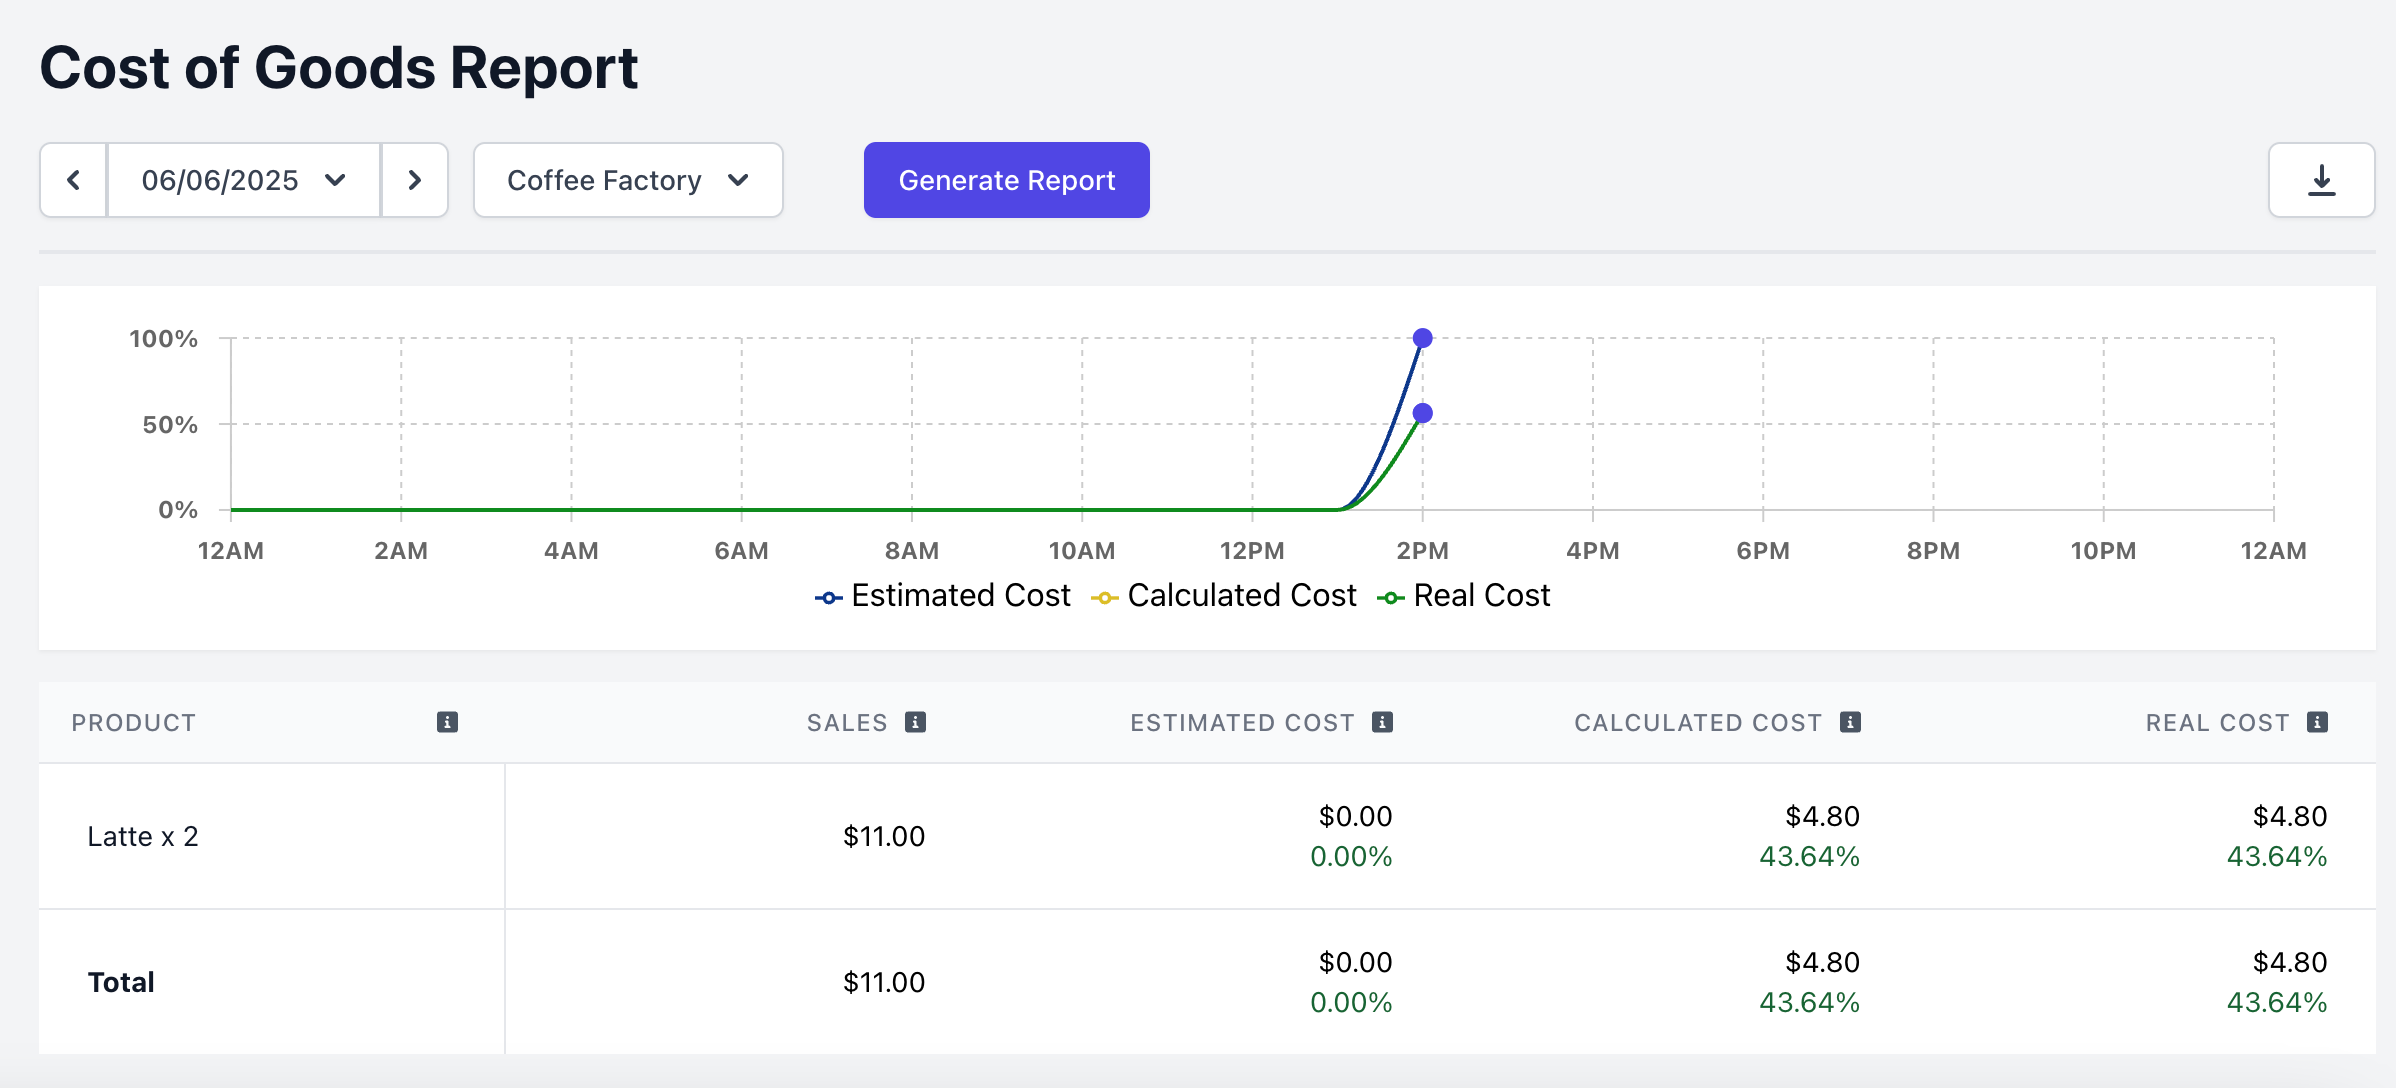Screen dimensions: 2396x1088
Task: Toggle Estimated Cost series in chart legend
Action: click(943, 596)
